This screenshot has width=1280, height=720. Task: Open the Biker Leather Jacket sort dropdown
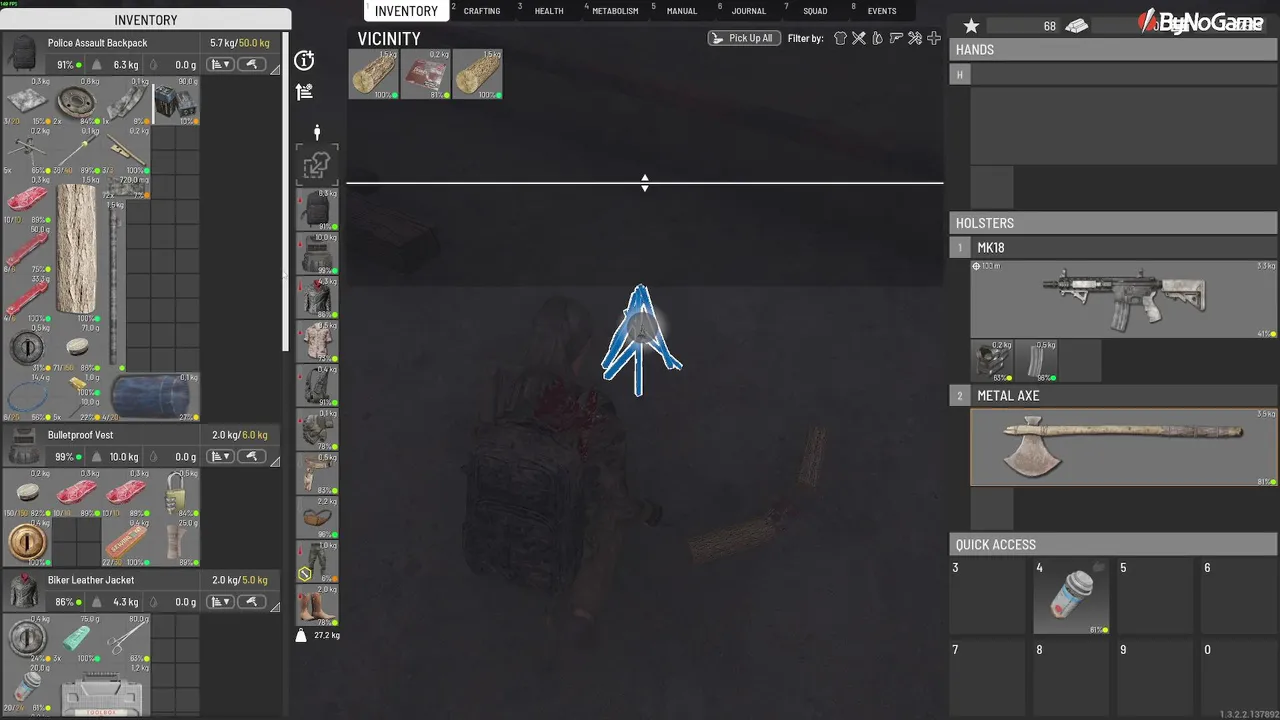220,602
